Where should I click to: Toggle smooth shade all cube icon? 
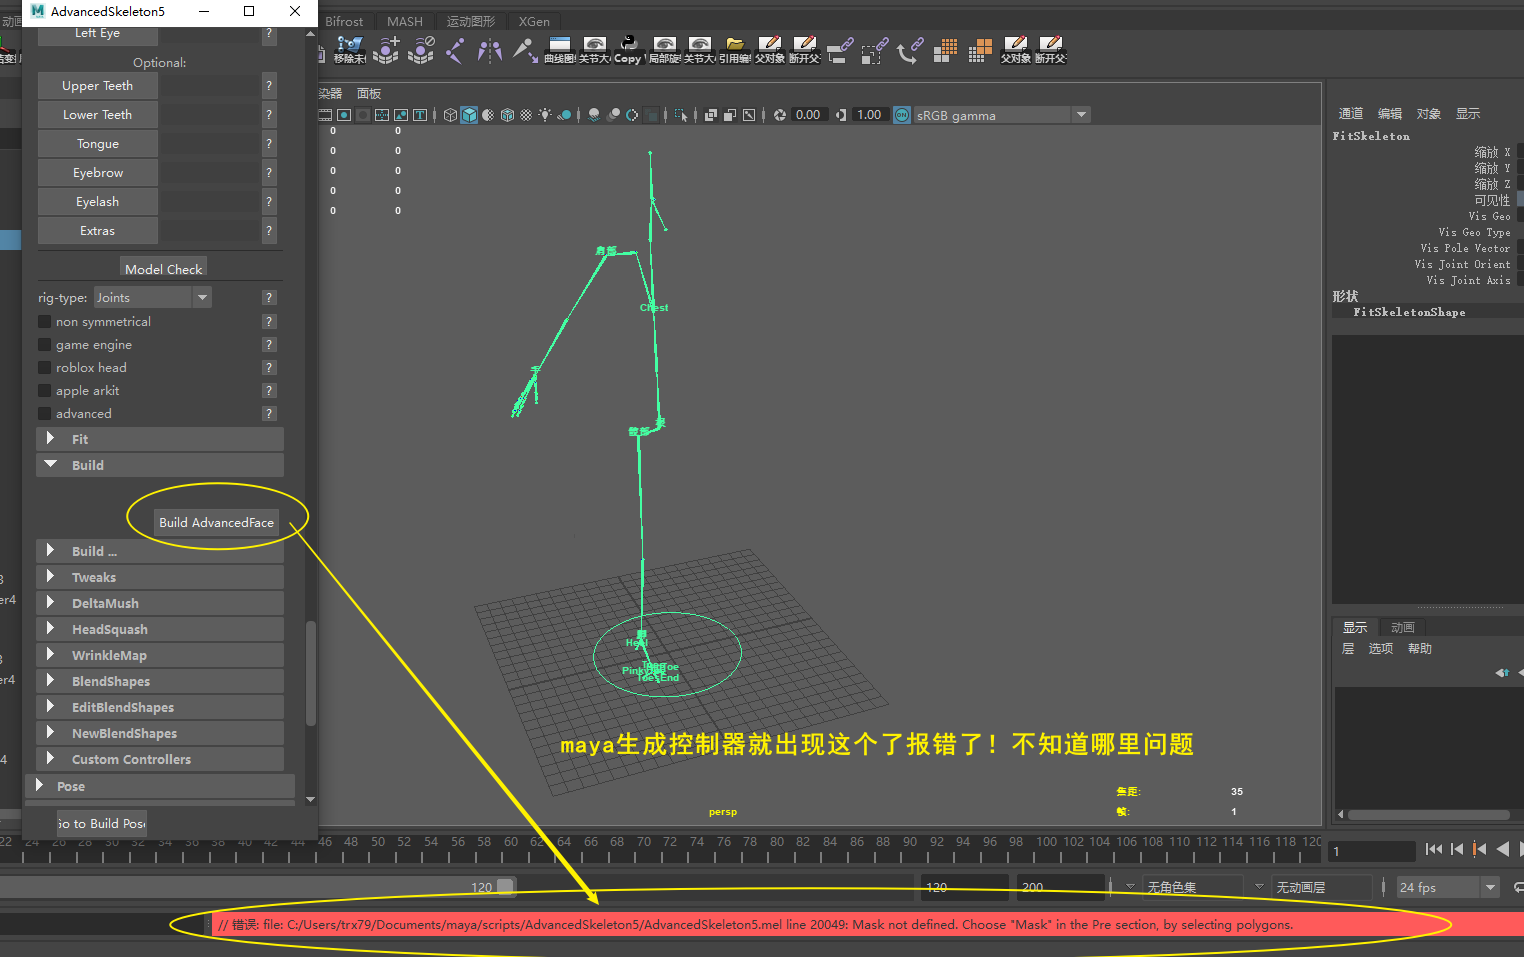[469, 115]
